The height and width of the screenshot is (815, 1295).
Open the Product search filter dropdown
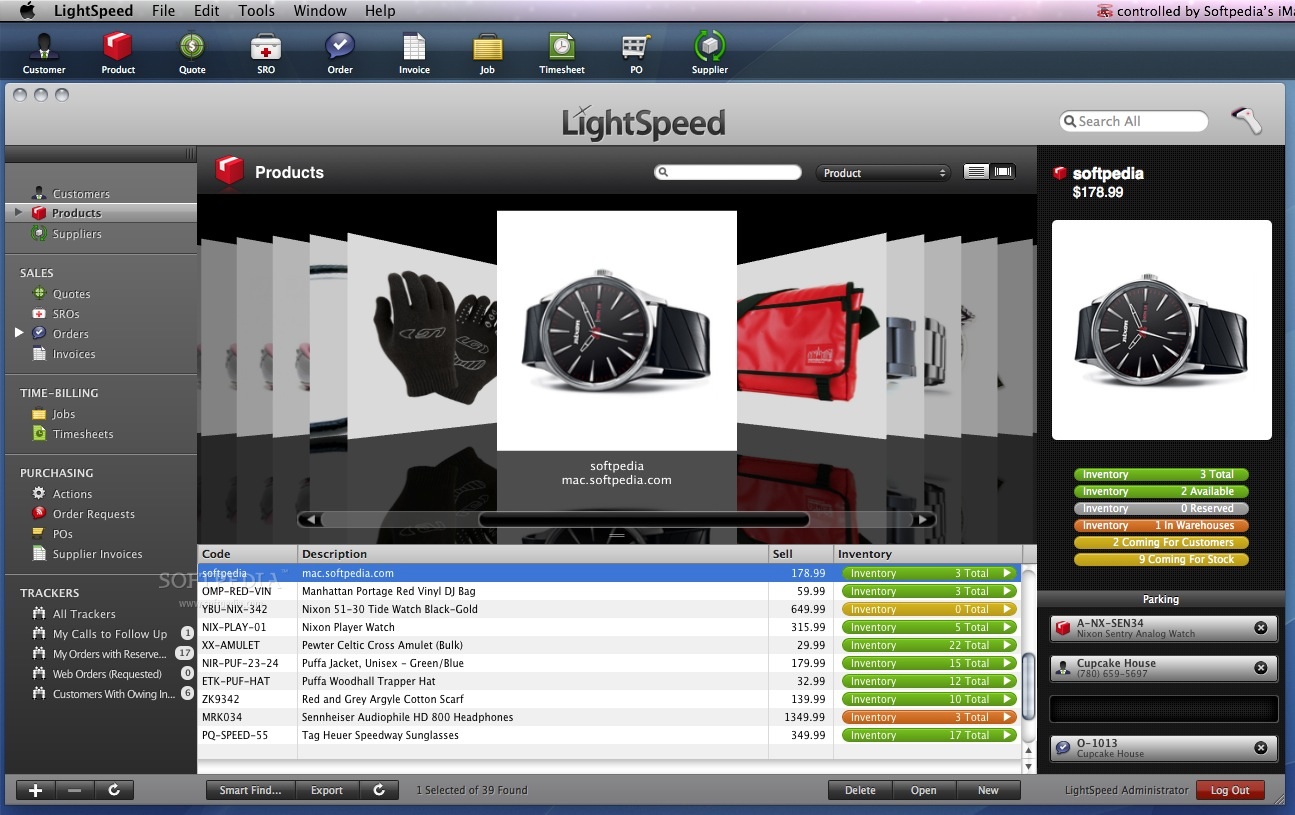882,172
